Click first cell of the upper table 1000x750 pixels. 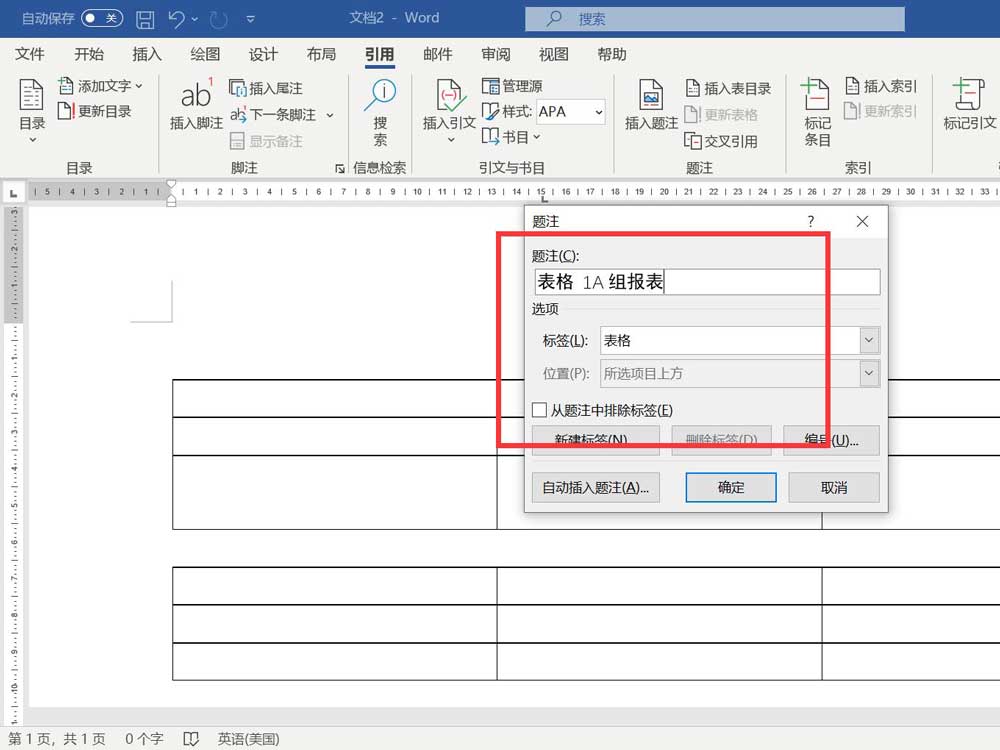click(335, 399)
